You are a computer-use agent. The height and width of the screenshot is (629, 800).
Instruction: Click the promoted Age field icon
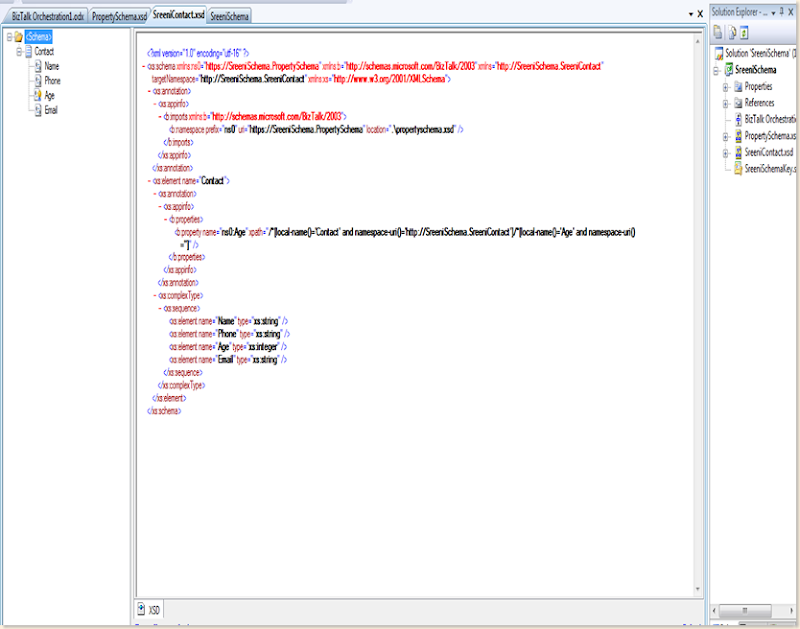(38, 95)
